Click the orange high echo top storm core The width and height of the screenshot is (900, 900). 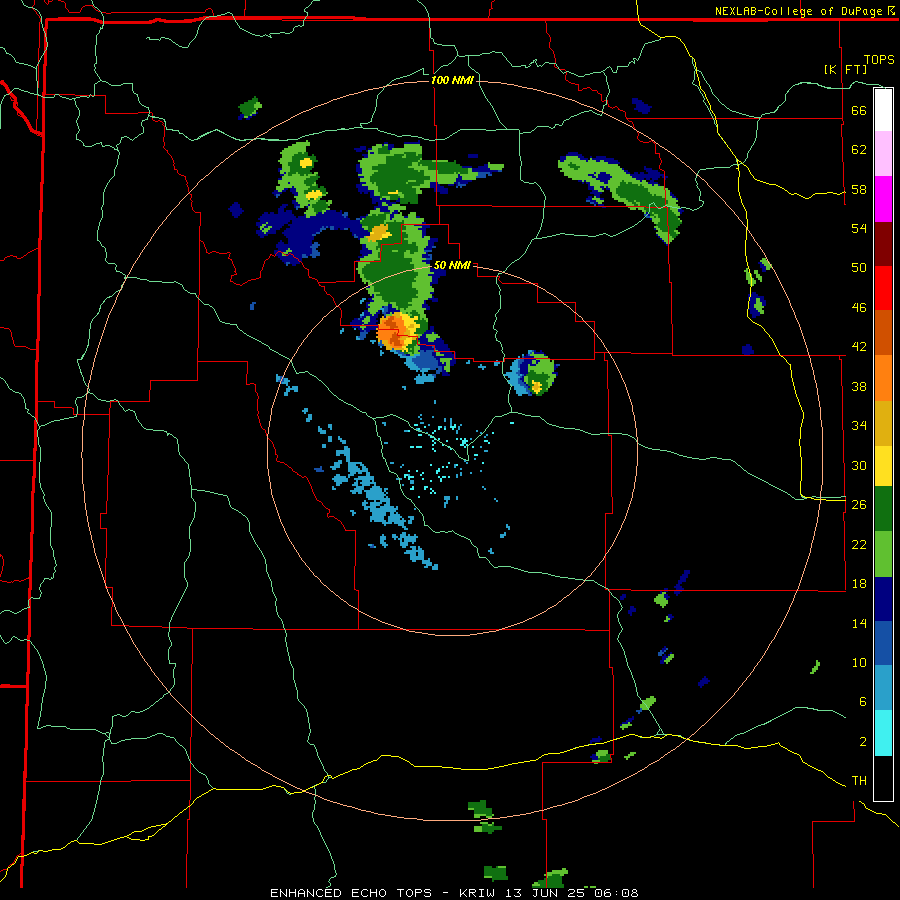point(398,331)
